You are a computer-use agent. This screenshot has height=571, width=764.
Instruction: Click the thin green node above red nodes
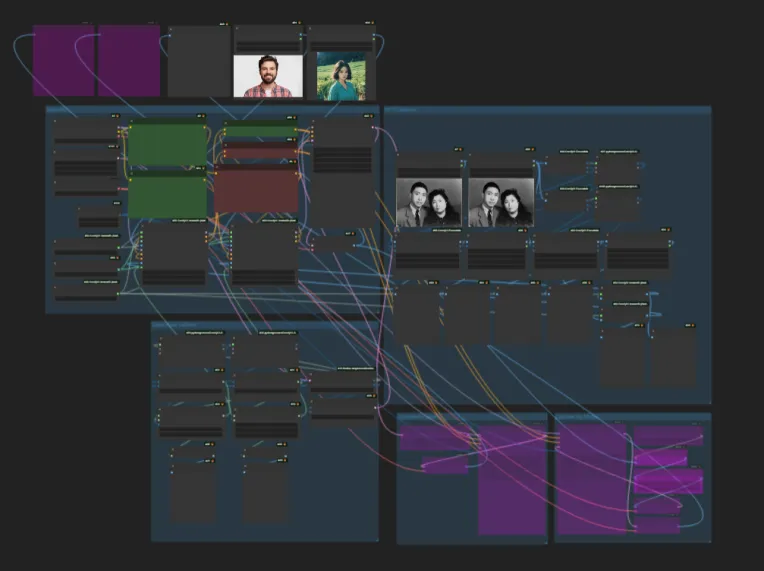coord(258,131)
